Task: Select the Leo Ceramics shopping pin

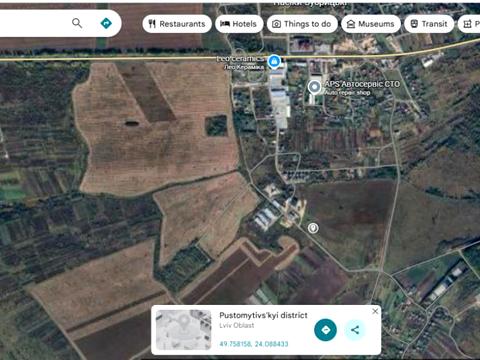Action: [274, 61]
